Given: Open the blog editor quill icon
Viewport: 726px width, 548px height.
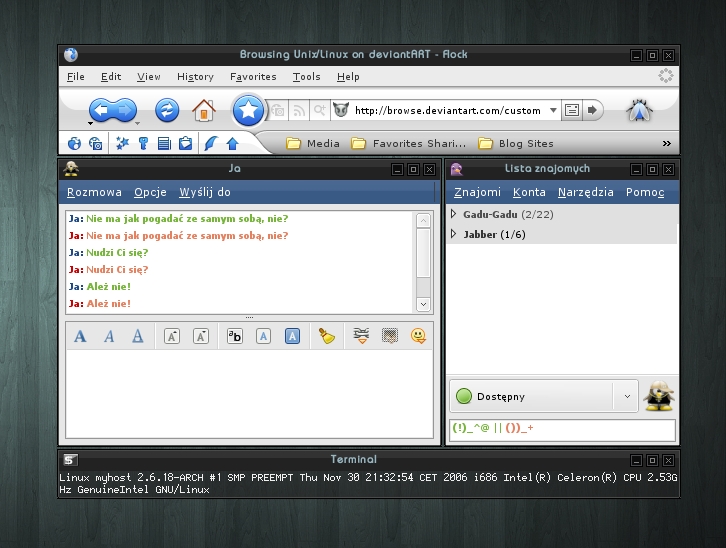Looking at the screenshot, I should [x=211, y=143].
